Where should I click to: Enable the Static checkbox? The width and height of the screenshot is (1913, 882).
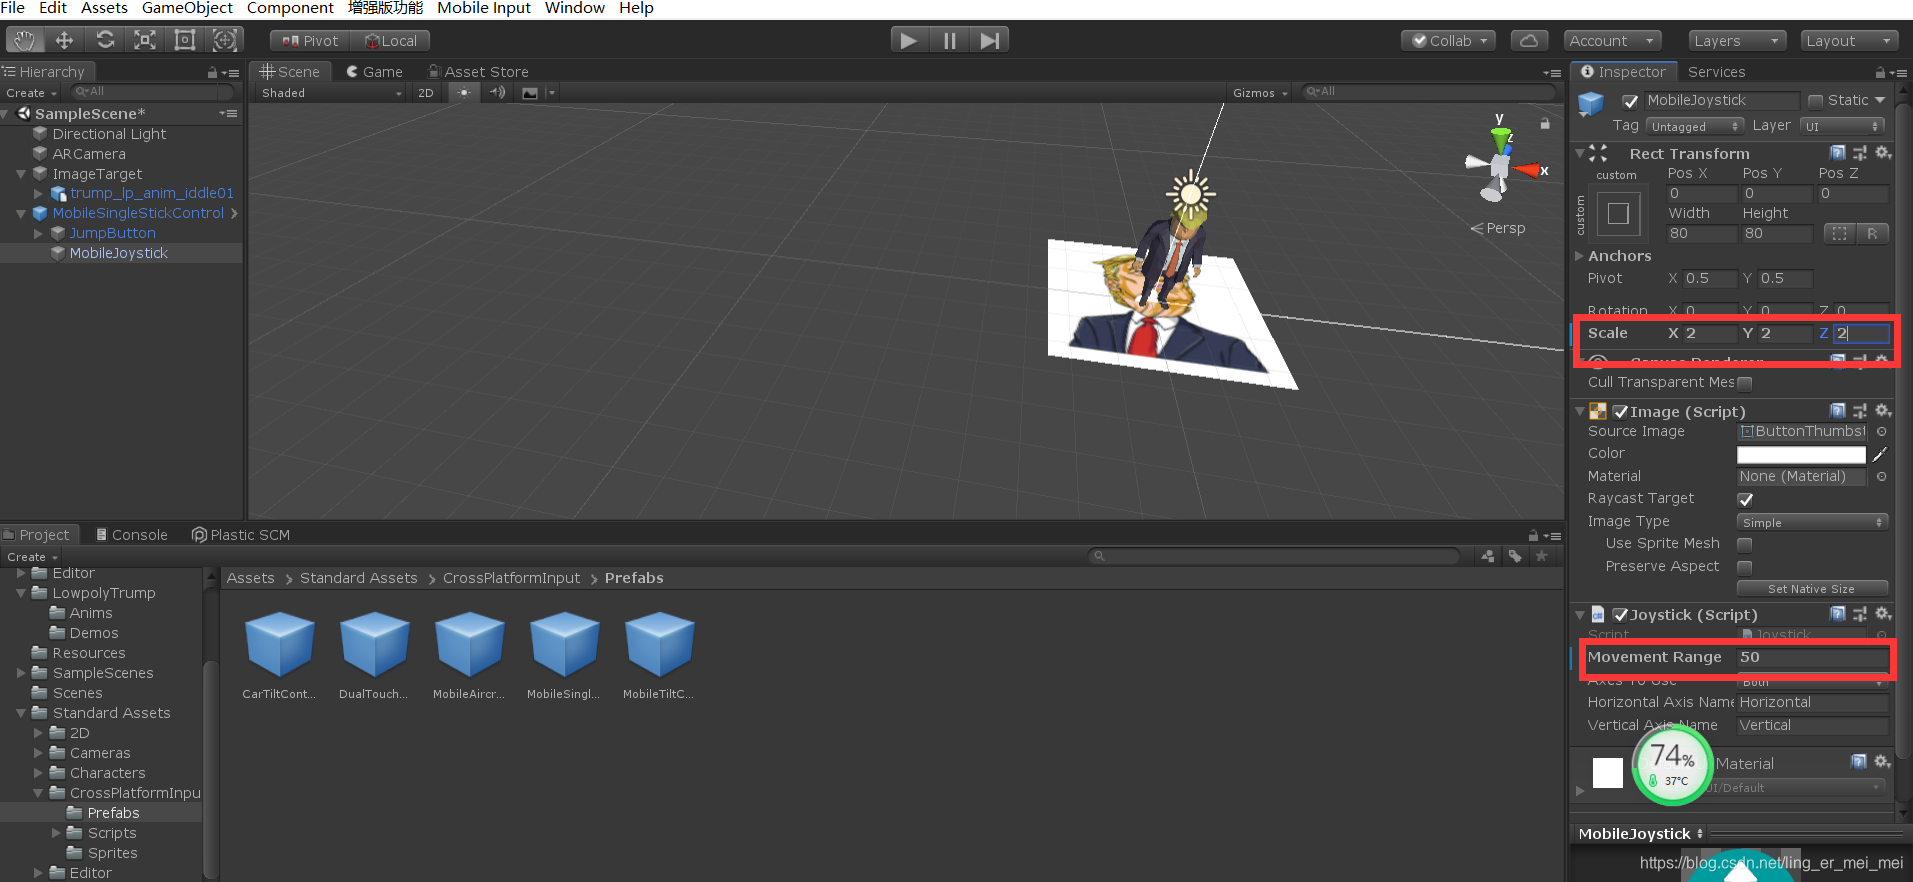coord(1816,101)
